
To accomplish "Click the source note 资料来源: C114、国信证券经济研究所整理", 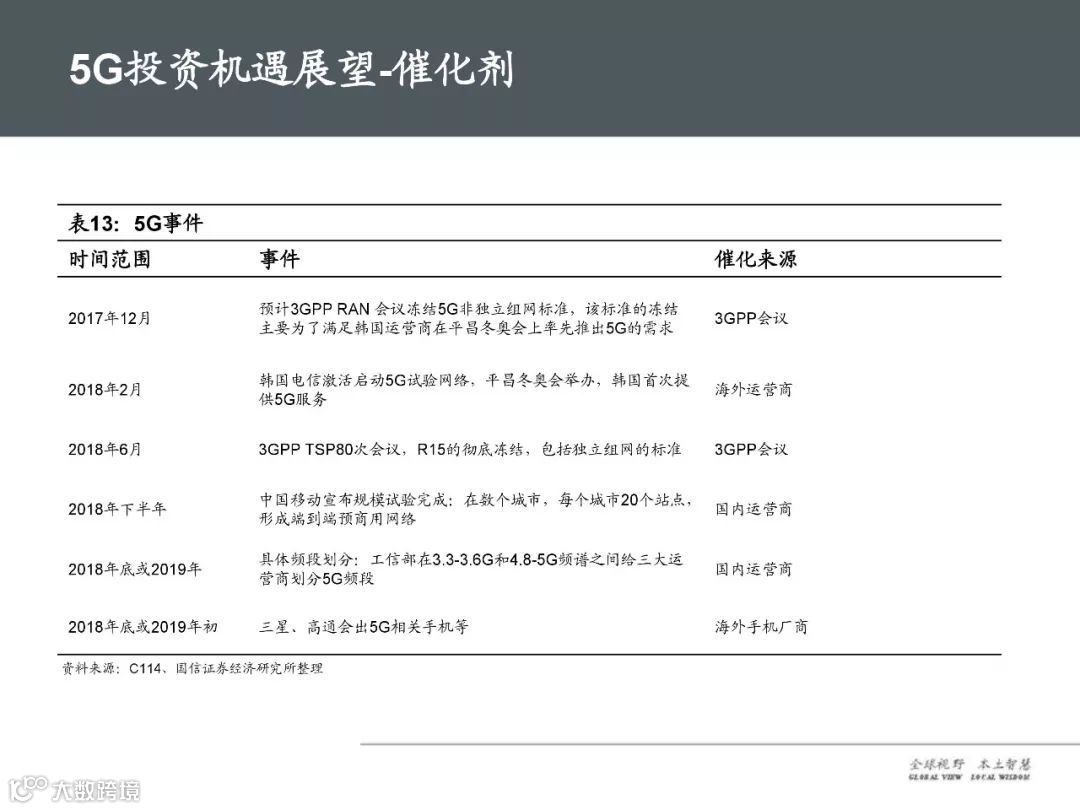I will (192, 668).
